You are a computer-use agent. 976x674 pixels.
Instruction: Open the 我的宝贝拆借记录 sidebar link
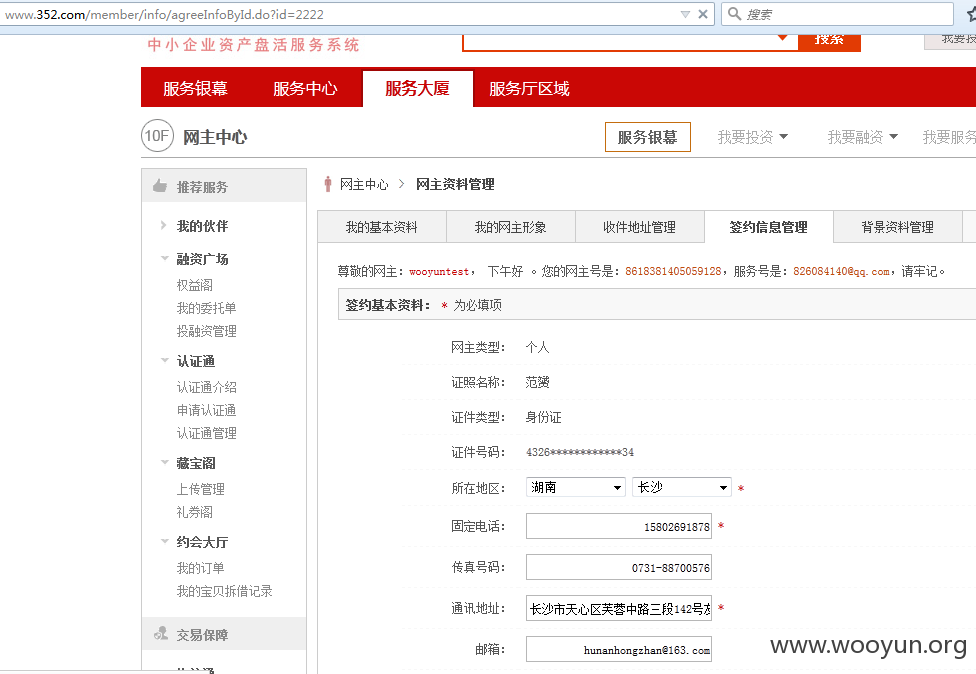pos(225,591)
